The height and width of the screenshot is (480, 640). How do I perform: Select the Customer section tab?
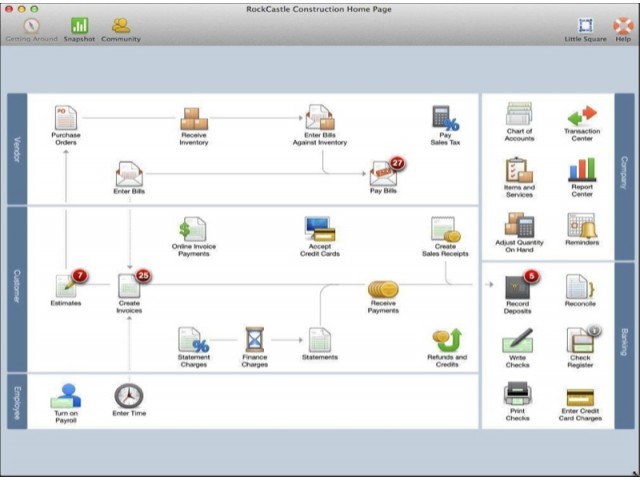click(17, 289)
